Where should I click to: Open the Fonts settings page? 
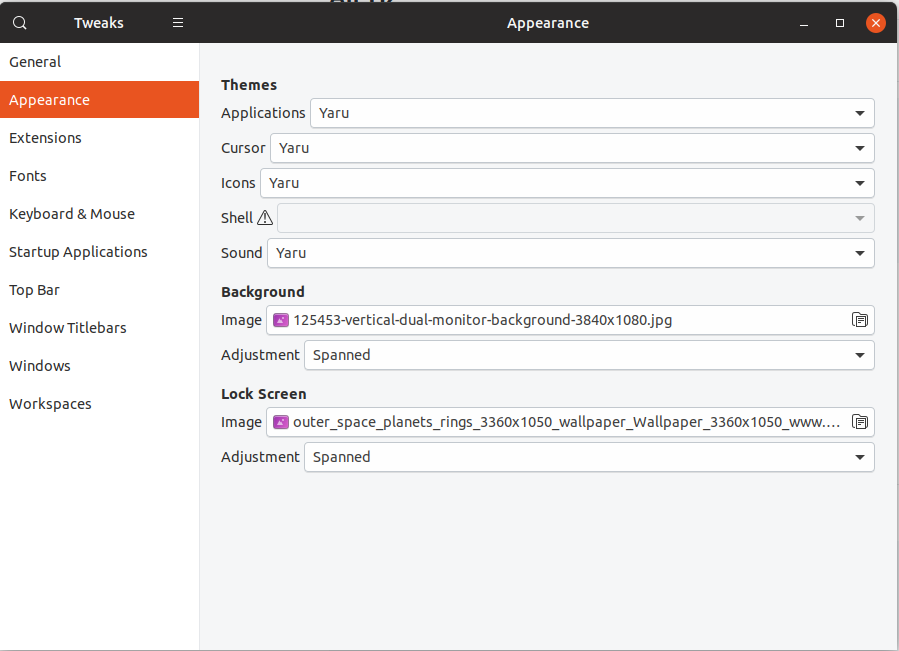click(x=28, y=176)
